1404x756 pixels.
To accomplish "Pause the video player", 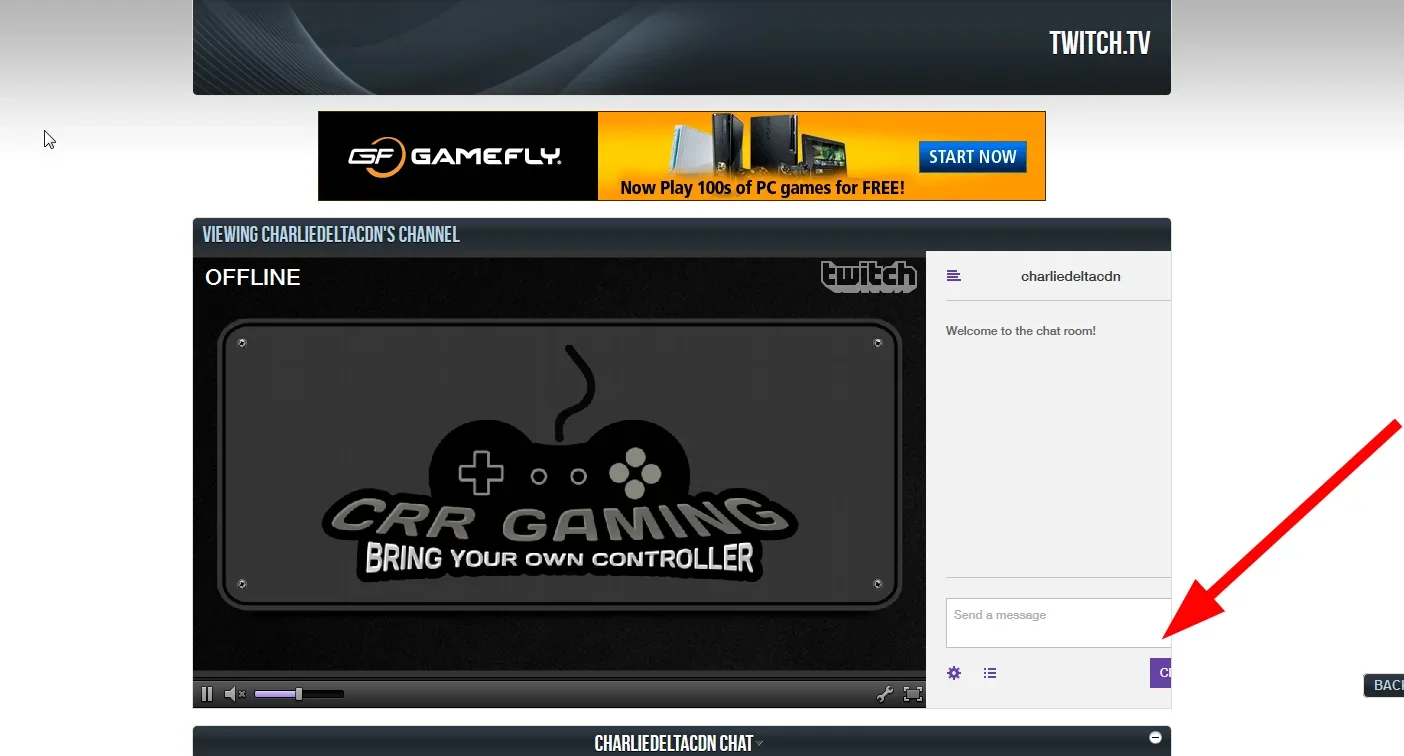I will (207, 694).
